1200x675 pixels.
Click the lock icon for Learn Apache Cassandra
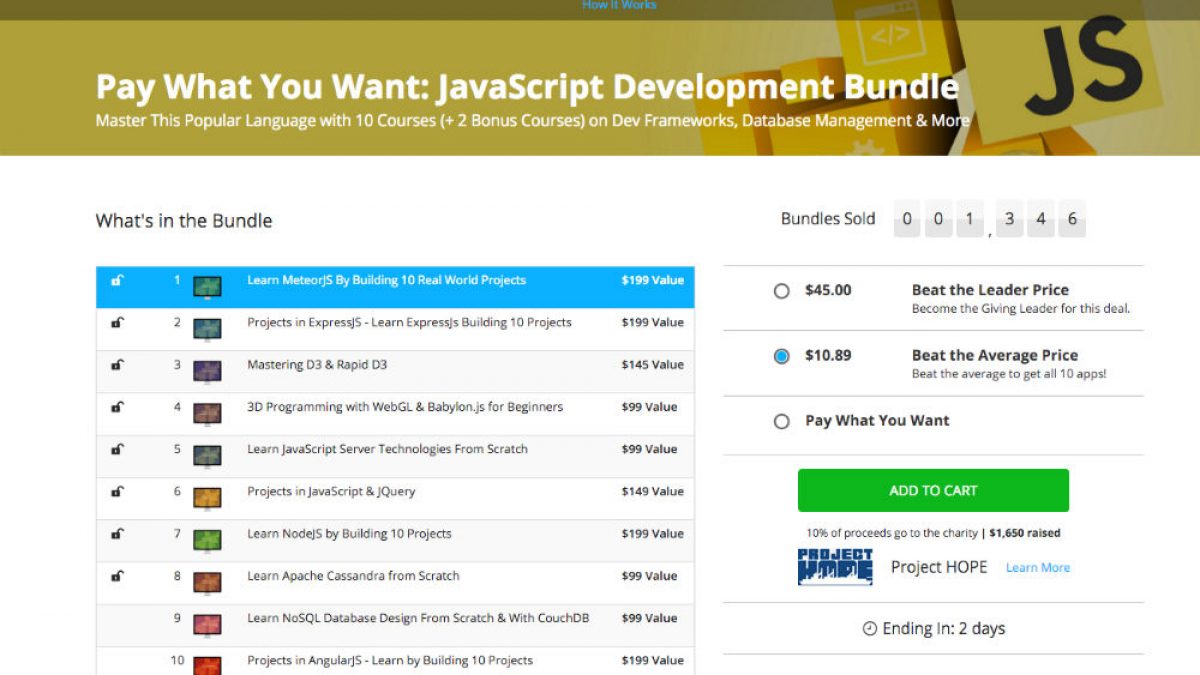(117, 576)
